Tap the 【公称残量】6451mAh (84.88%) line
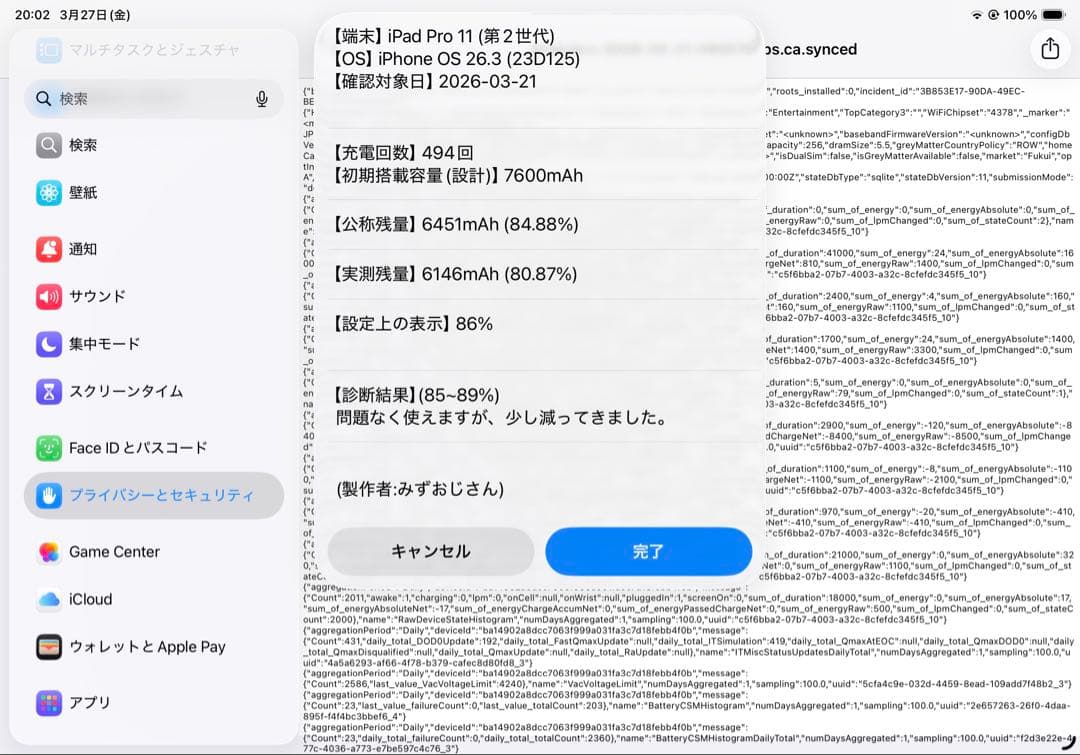Viewport: 1080px width, 755px height. click(456, 225)
